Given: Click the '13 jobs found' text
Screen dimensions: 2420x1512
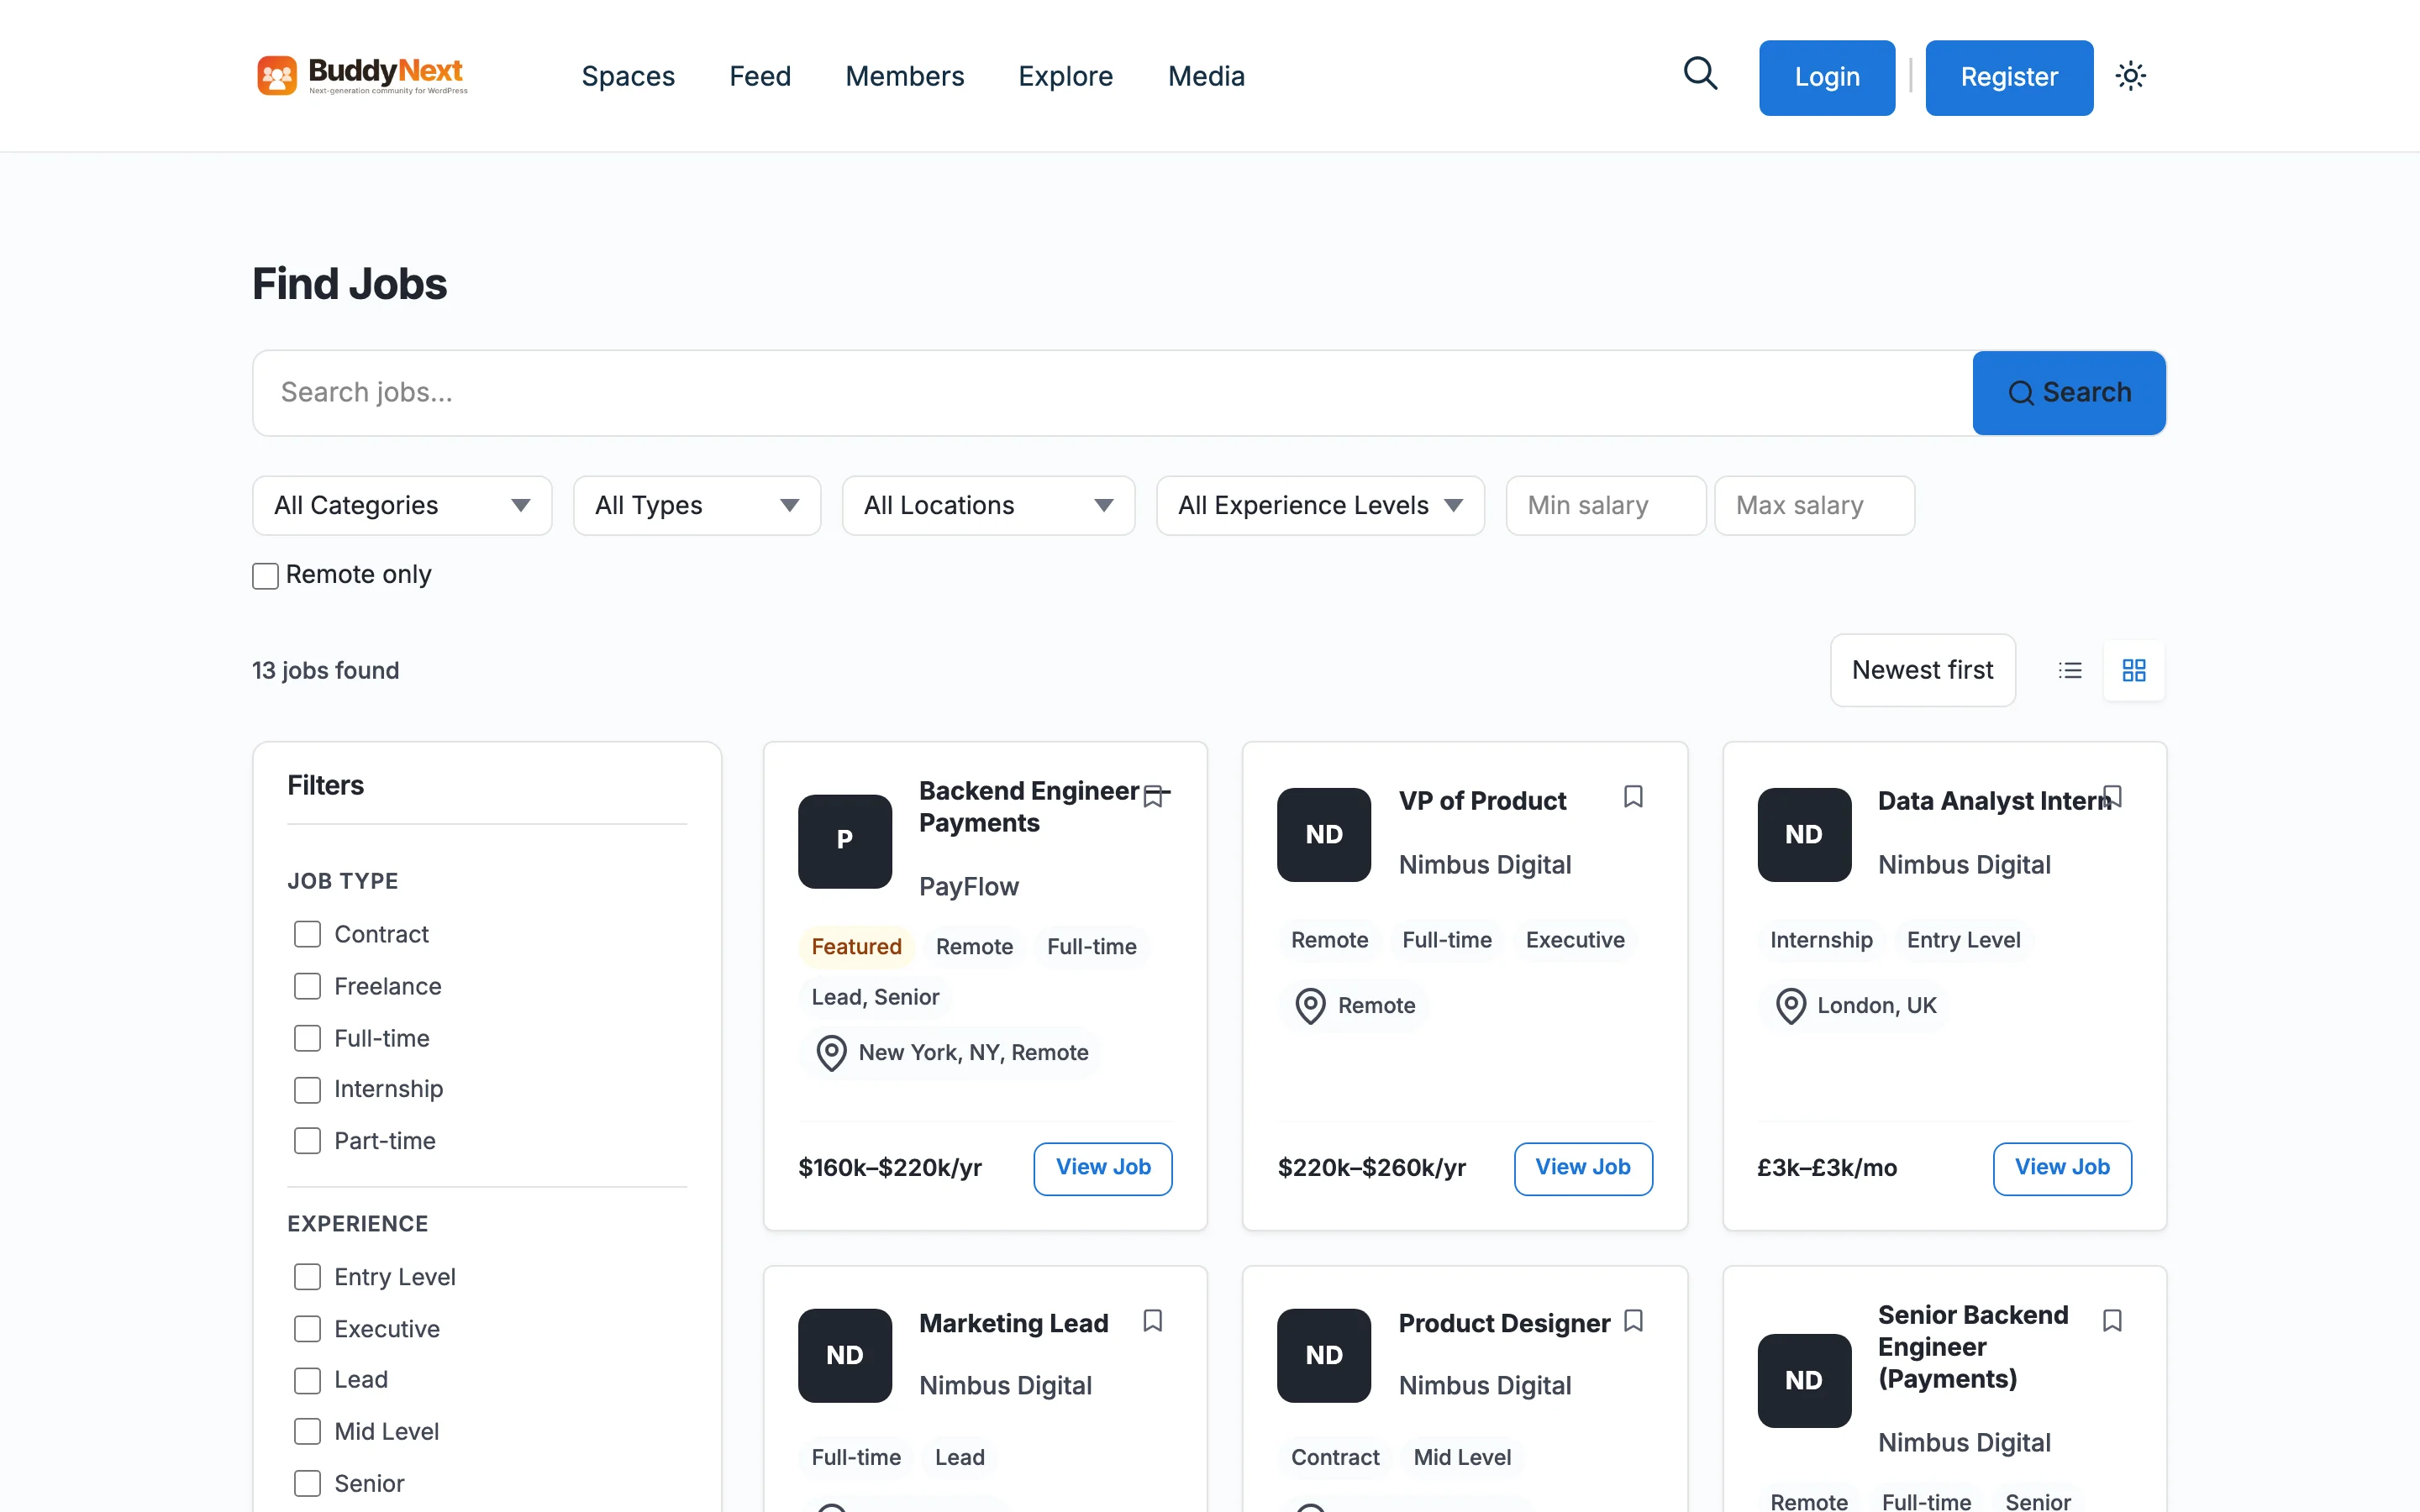Looking at the screenshot, I should tap(325, 670).
